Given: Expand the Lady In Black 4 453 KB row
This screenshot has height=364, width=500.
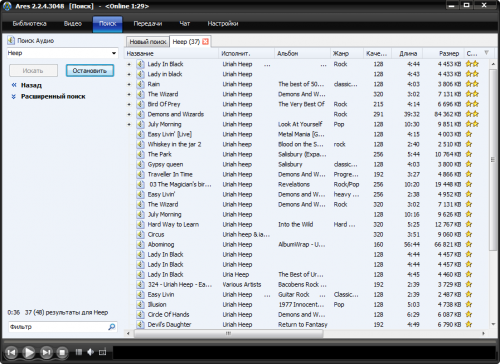Looking at the screenshot, I should (x=129, y=64).
